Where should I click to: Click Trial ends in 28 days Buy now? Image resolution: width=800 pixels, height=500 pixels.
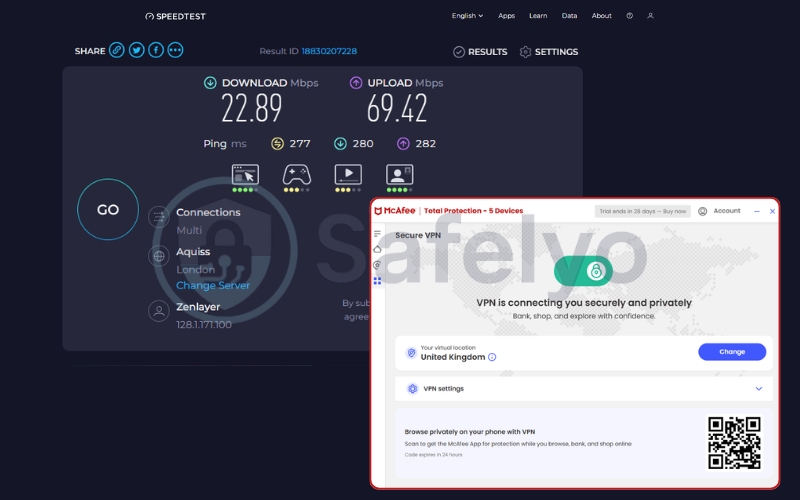[x=642, y=211]
